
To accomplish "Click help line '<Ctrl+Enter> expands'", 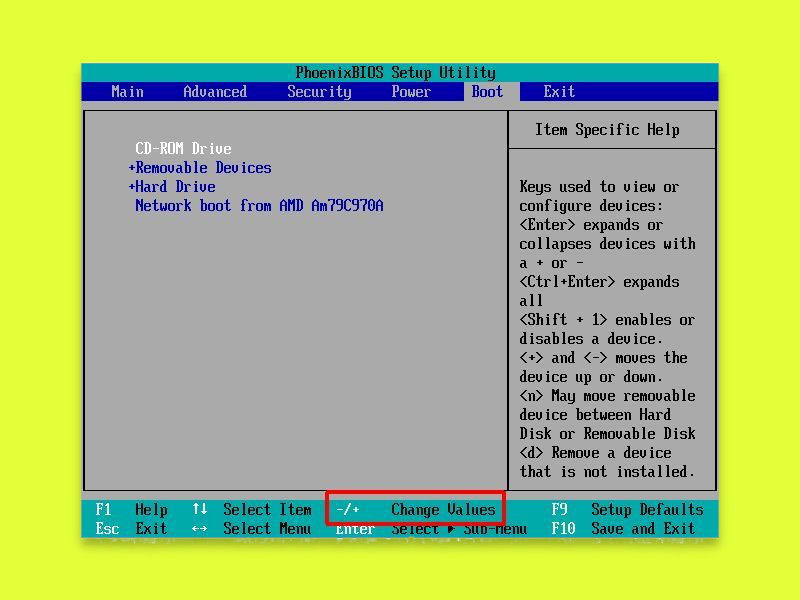I will click(599, 282).
